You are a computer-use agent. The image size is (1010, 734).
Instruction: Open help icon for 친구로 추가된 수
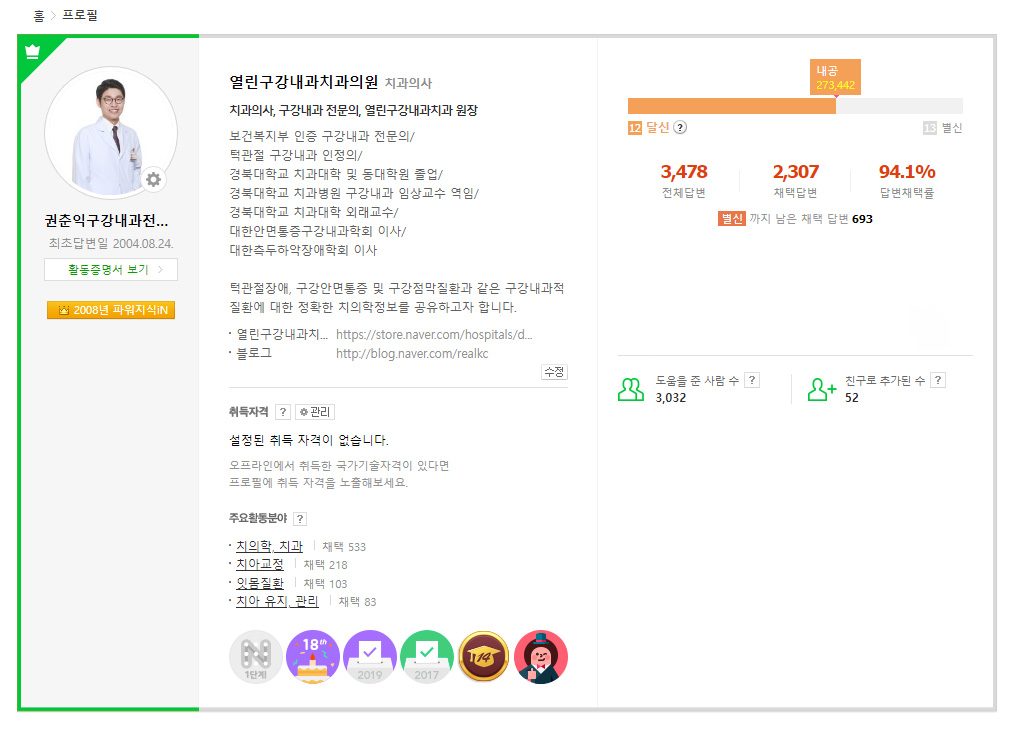point(938,380)
